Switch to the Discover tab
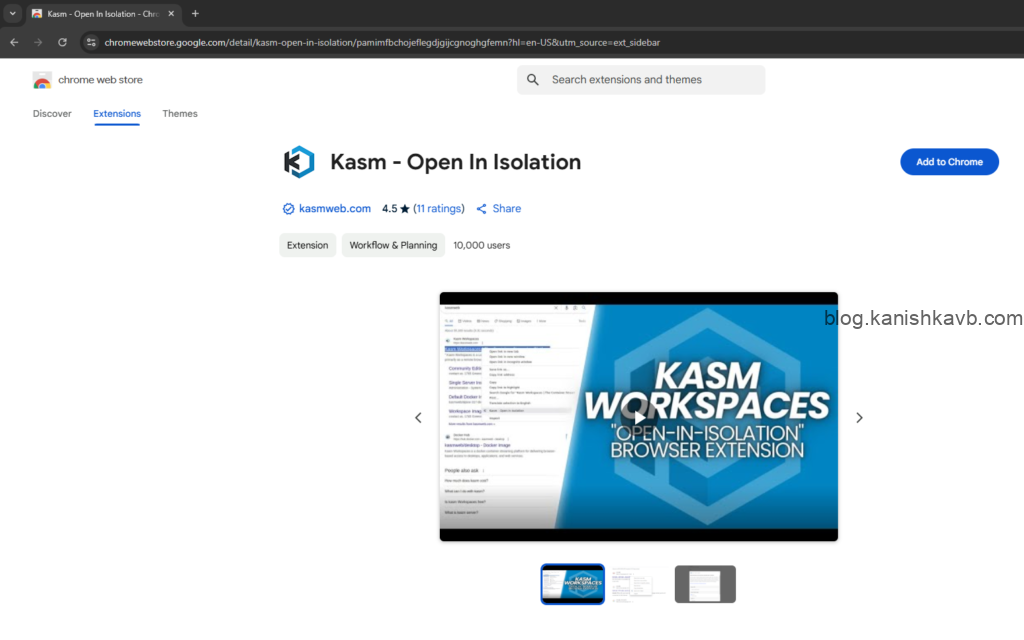Image resolution: width=1024 pixels, height=640 pixels. [x=52, y=114]
